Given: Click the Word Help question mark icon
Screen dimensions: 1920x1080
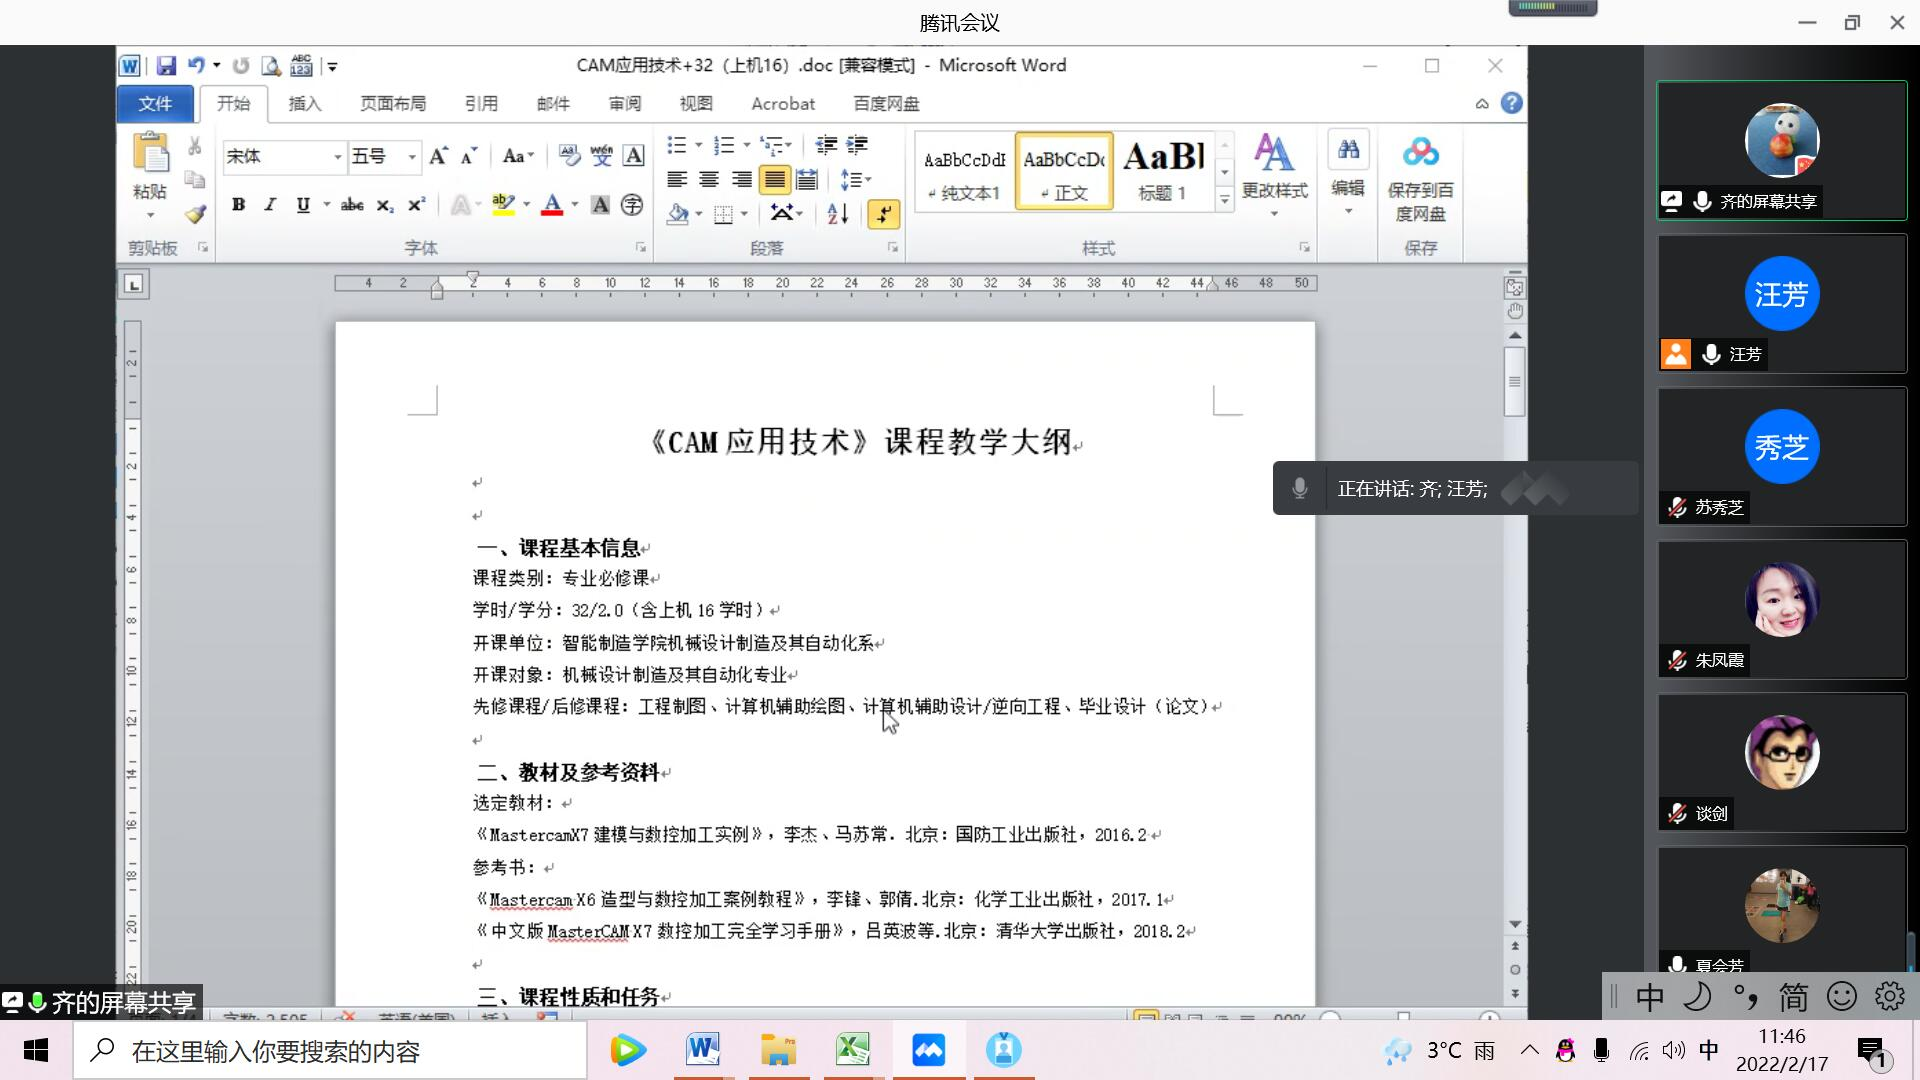Looking at the screenshot, I should coord(1511,103).
